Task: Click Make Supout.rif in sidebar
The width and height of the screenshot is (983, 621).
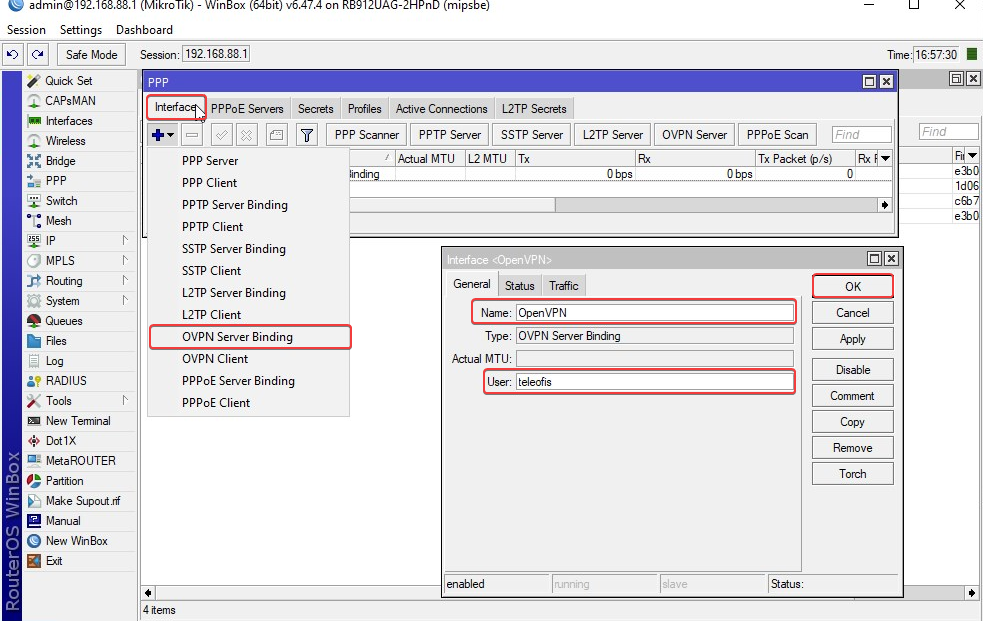Action: pos(83,501)
